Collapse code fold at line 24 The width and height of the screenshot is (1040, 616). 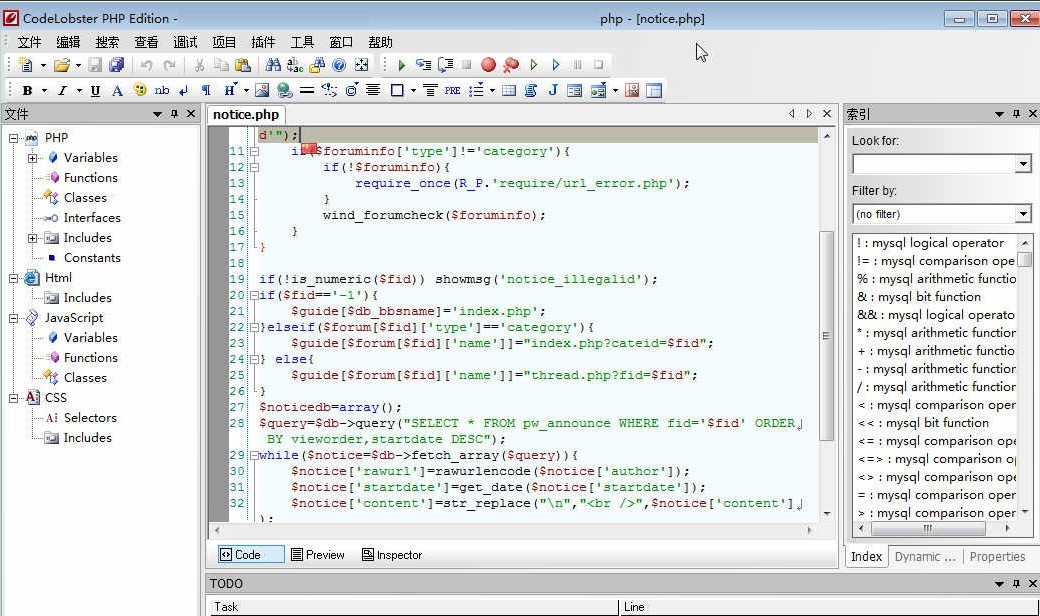pos(254,359)
